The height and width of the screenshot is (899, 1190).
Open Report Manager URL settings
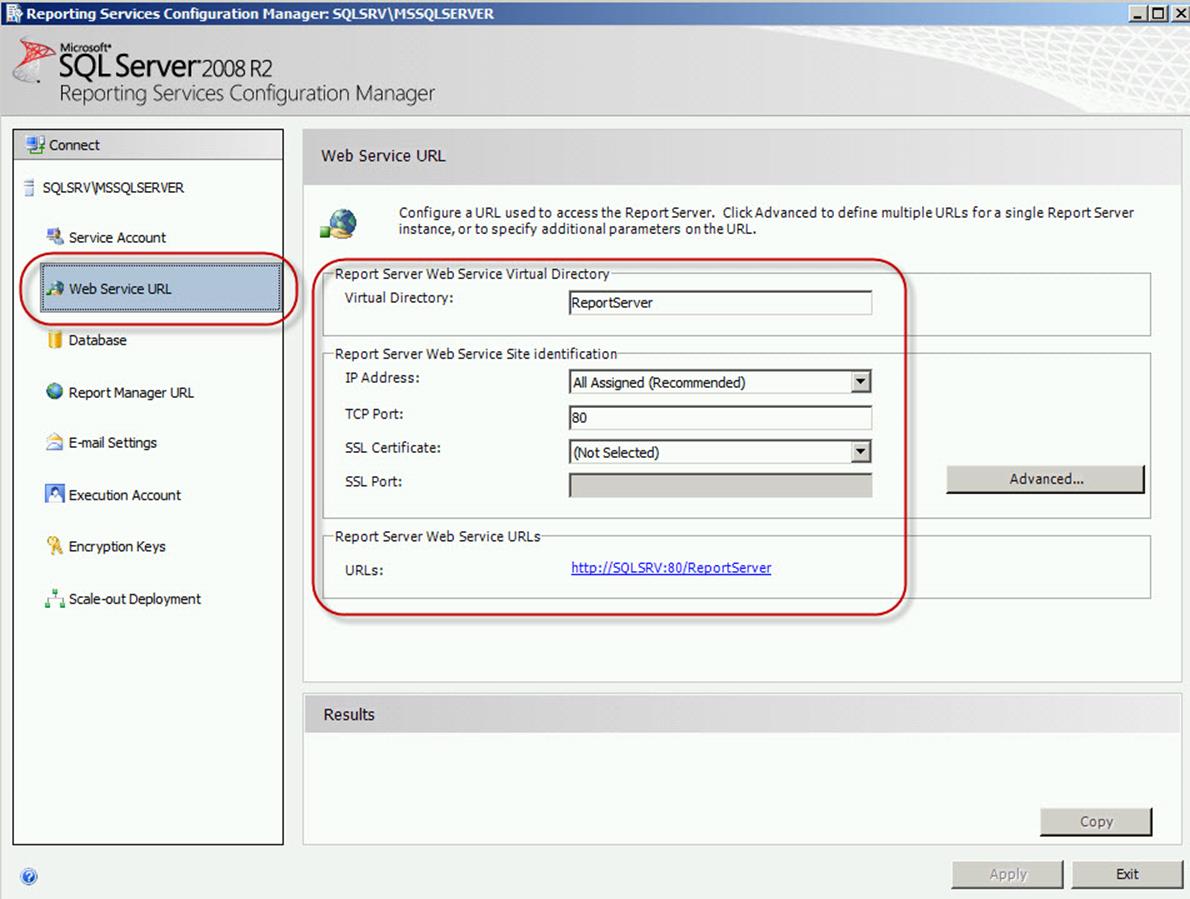131,392
